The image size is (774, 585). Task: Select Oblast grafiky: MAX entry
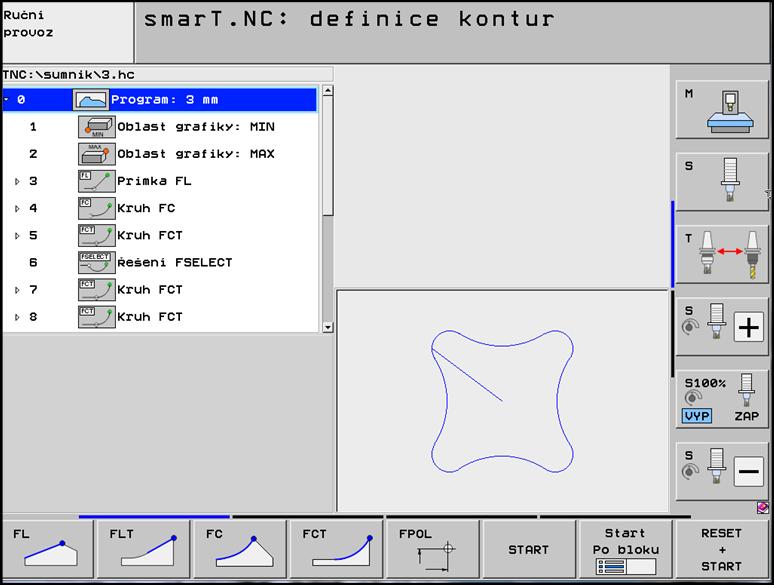click(195, 154)
